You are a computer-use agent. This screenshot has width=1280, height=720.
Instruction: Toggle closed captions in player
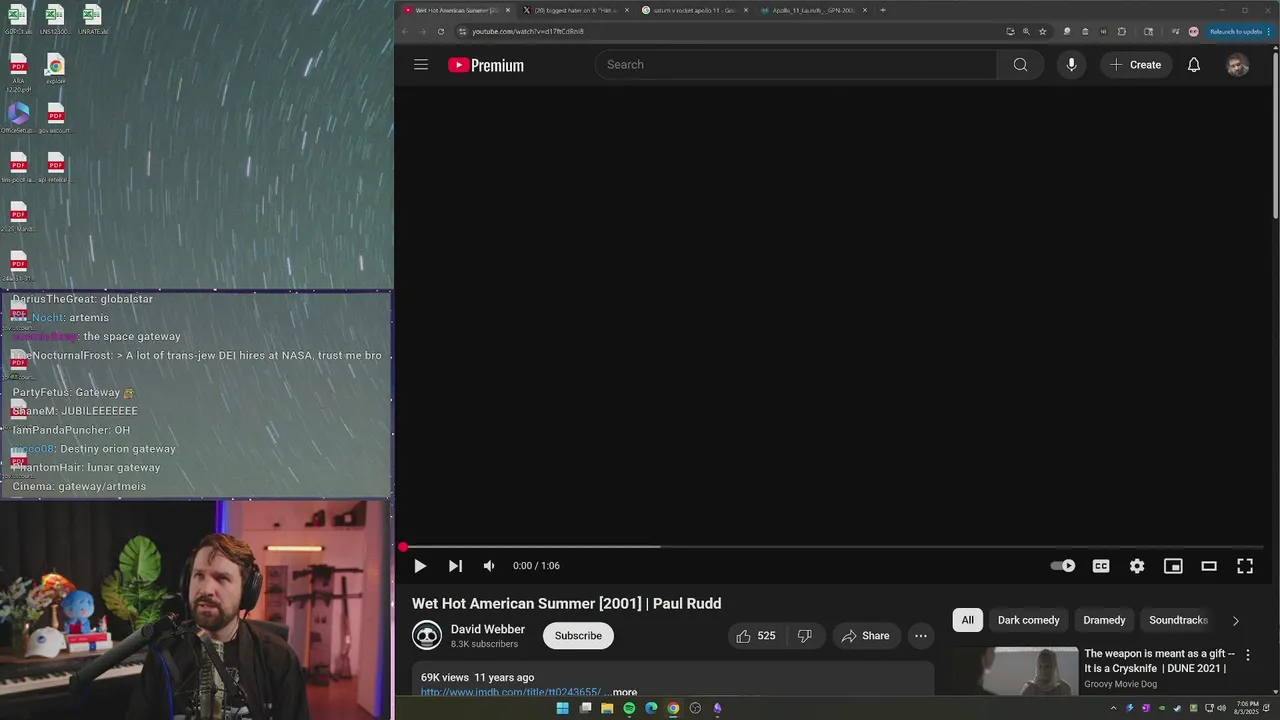tap(1101, 566)
